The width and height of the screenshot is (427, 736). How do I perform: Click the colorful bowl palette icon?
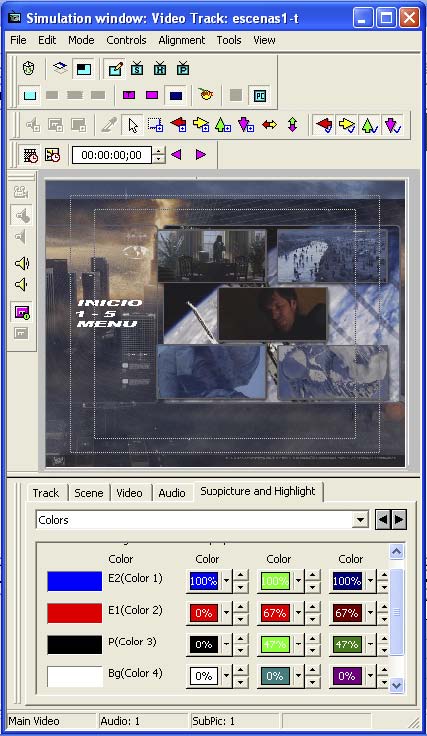pyautogui.click(x=206, y=95)
